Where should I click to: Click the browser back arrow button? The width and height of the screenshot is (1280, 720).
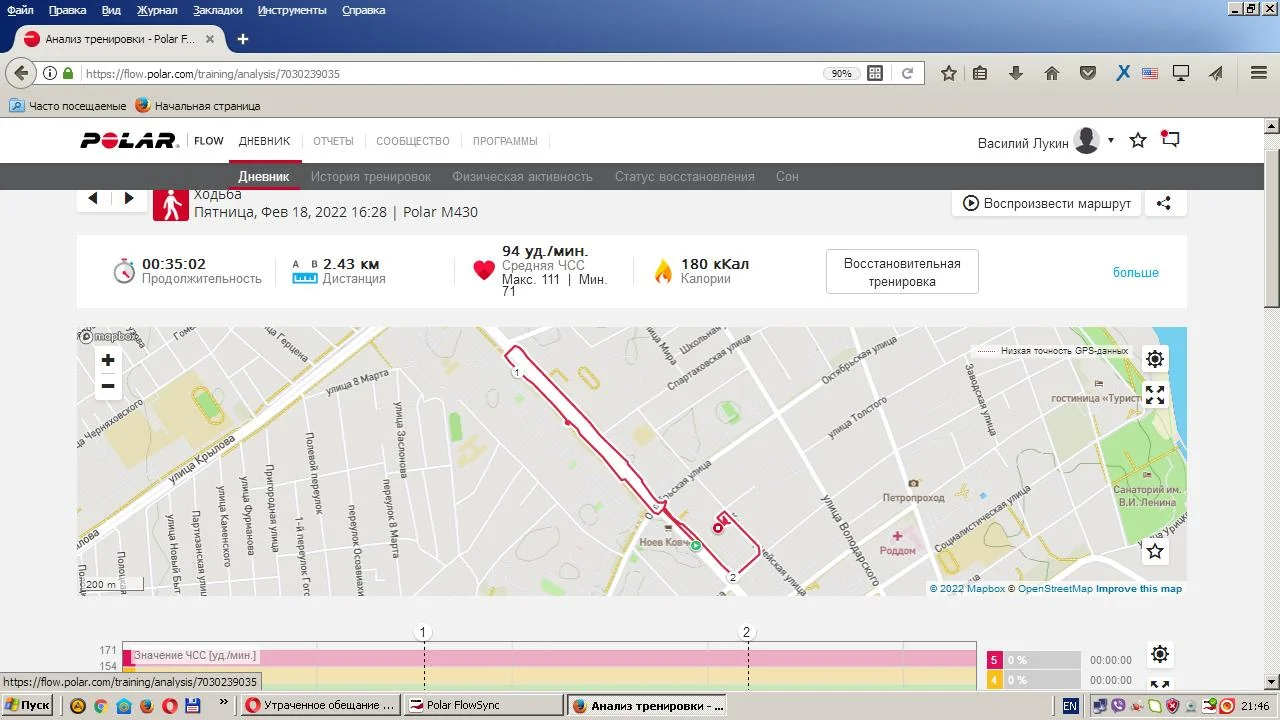click(x=20, y=73)
